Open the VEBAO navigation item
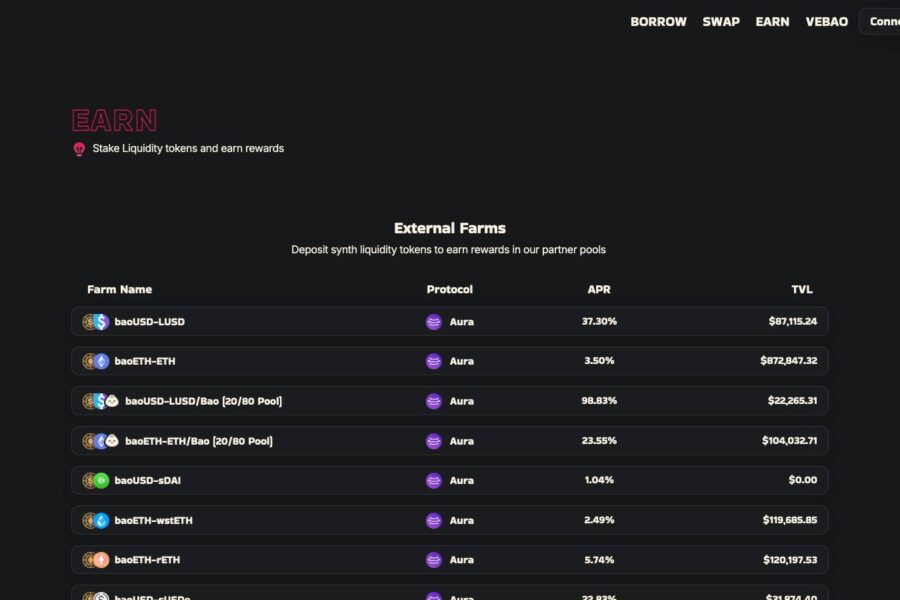The image size is (900, 600). click(x=826, y=21)
